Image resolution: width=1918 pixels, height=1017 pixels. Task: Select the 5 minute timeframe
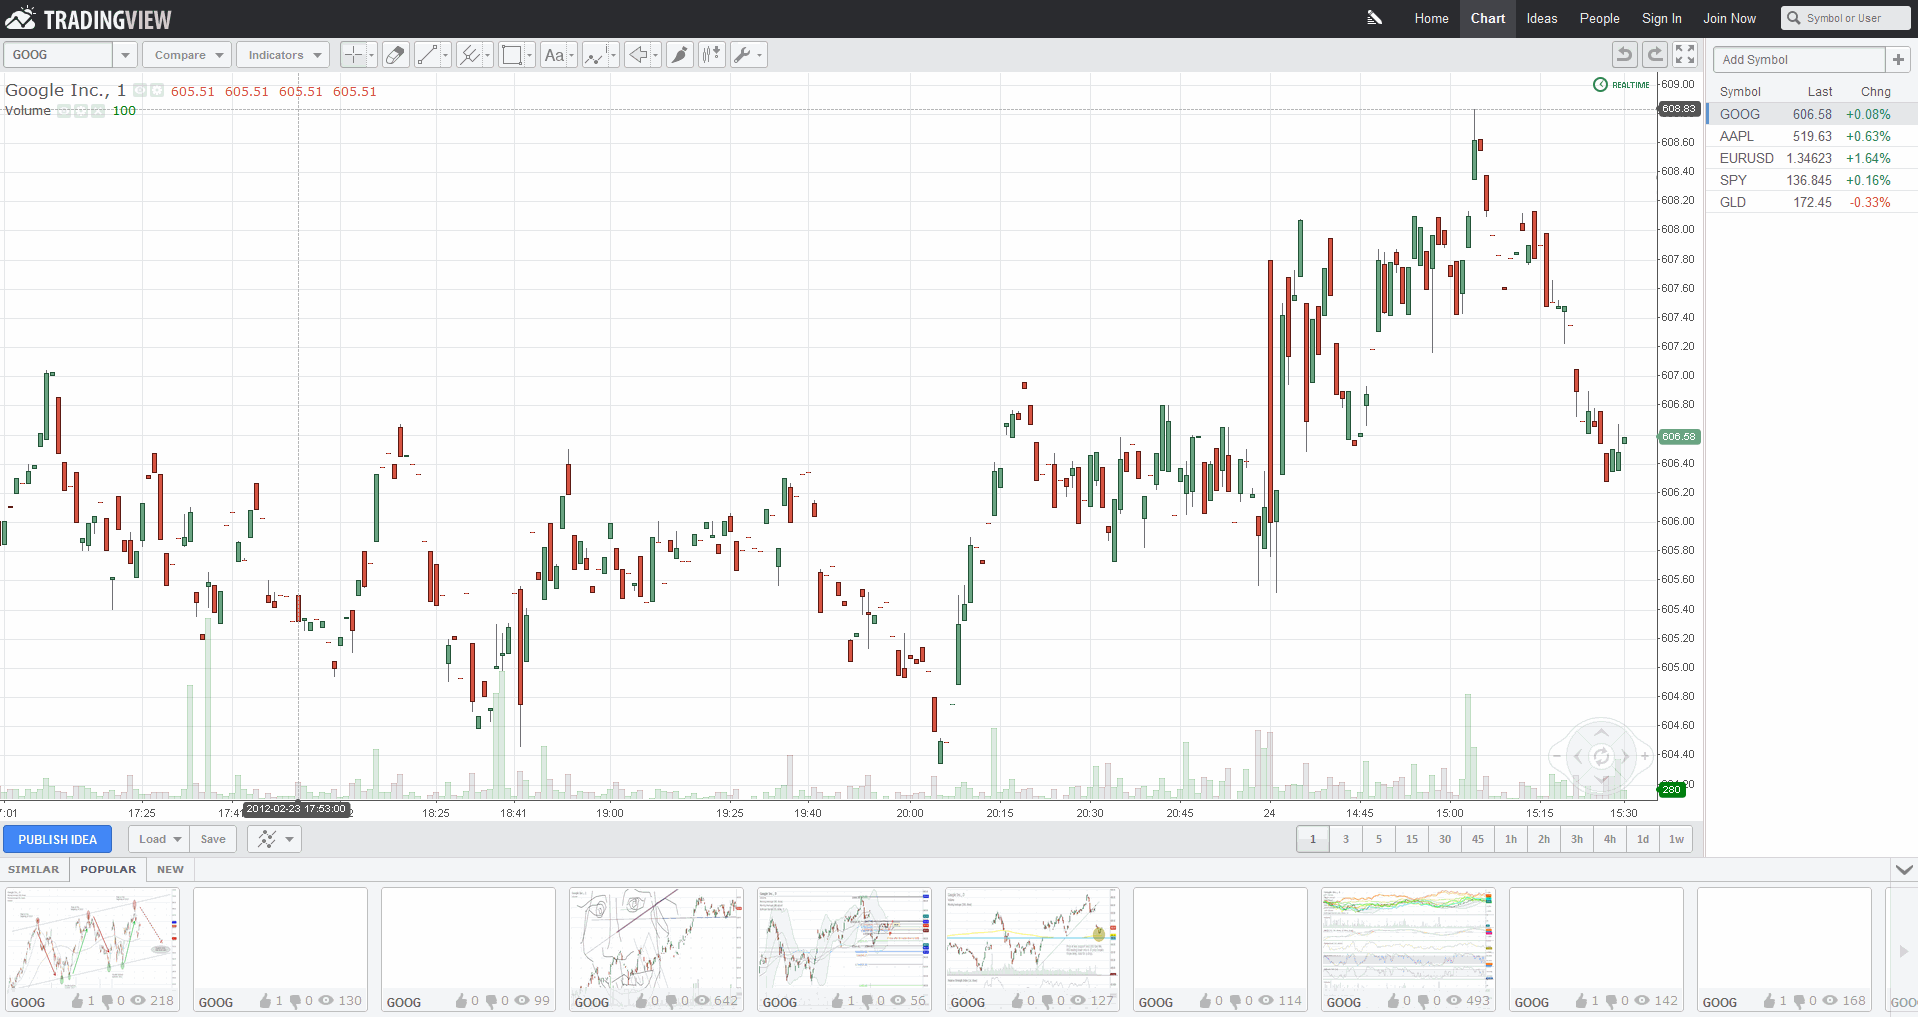click(1379, 839)
